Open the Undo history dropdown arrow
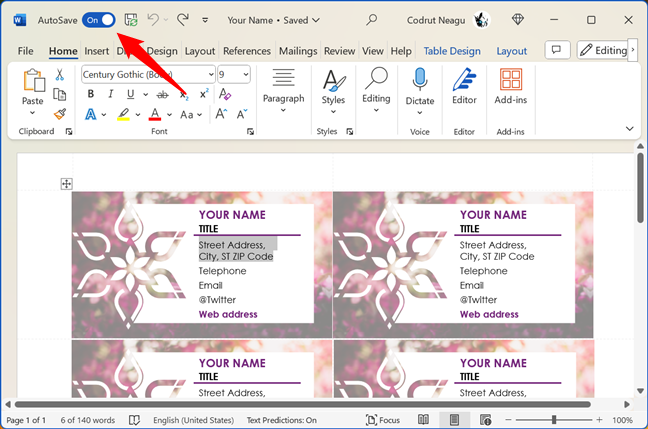 [166, 20]
